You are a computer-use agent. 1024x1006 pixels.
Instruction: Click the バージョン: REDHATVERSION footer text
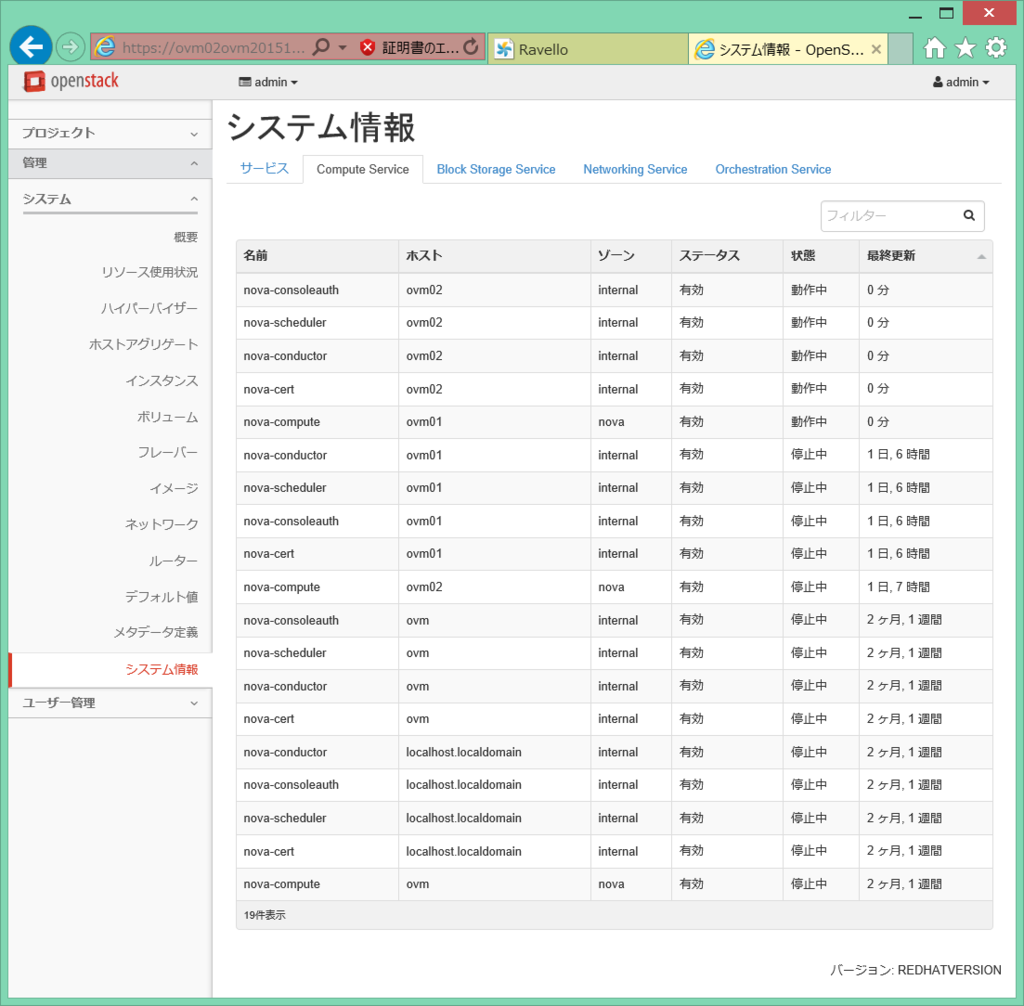point(915,970)
